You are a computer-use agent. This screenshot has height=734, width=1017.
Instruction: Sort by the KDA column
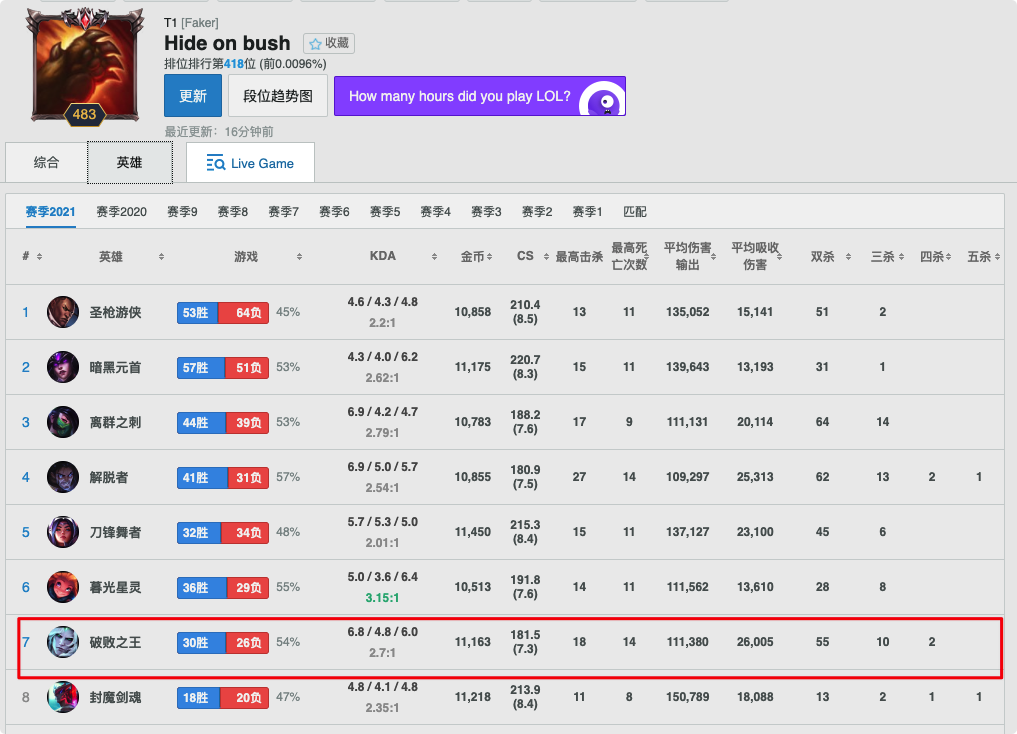click(434, 257)
